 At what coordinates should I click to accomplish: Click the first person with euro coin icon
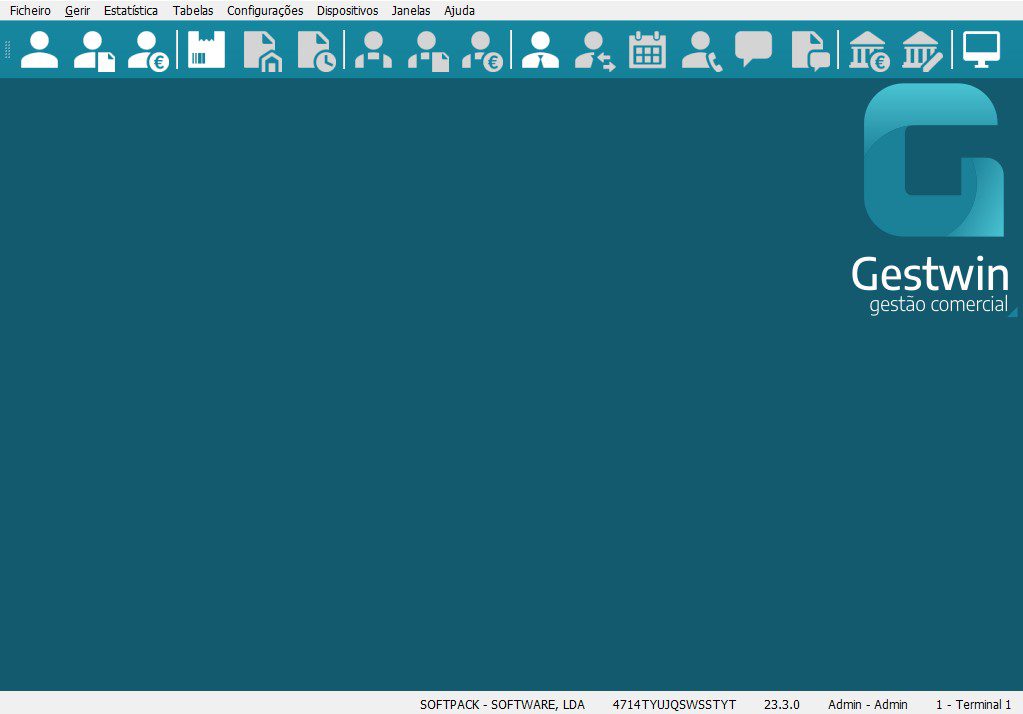point(148,50)
